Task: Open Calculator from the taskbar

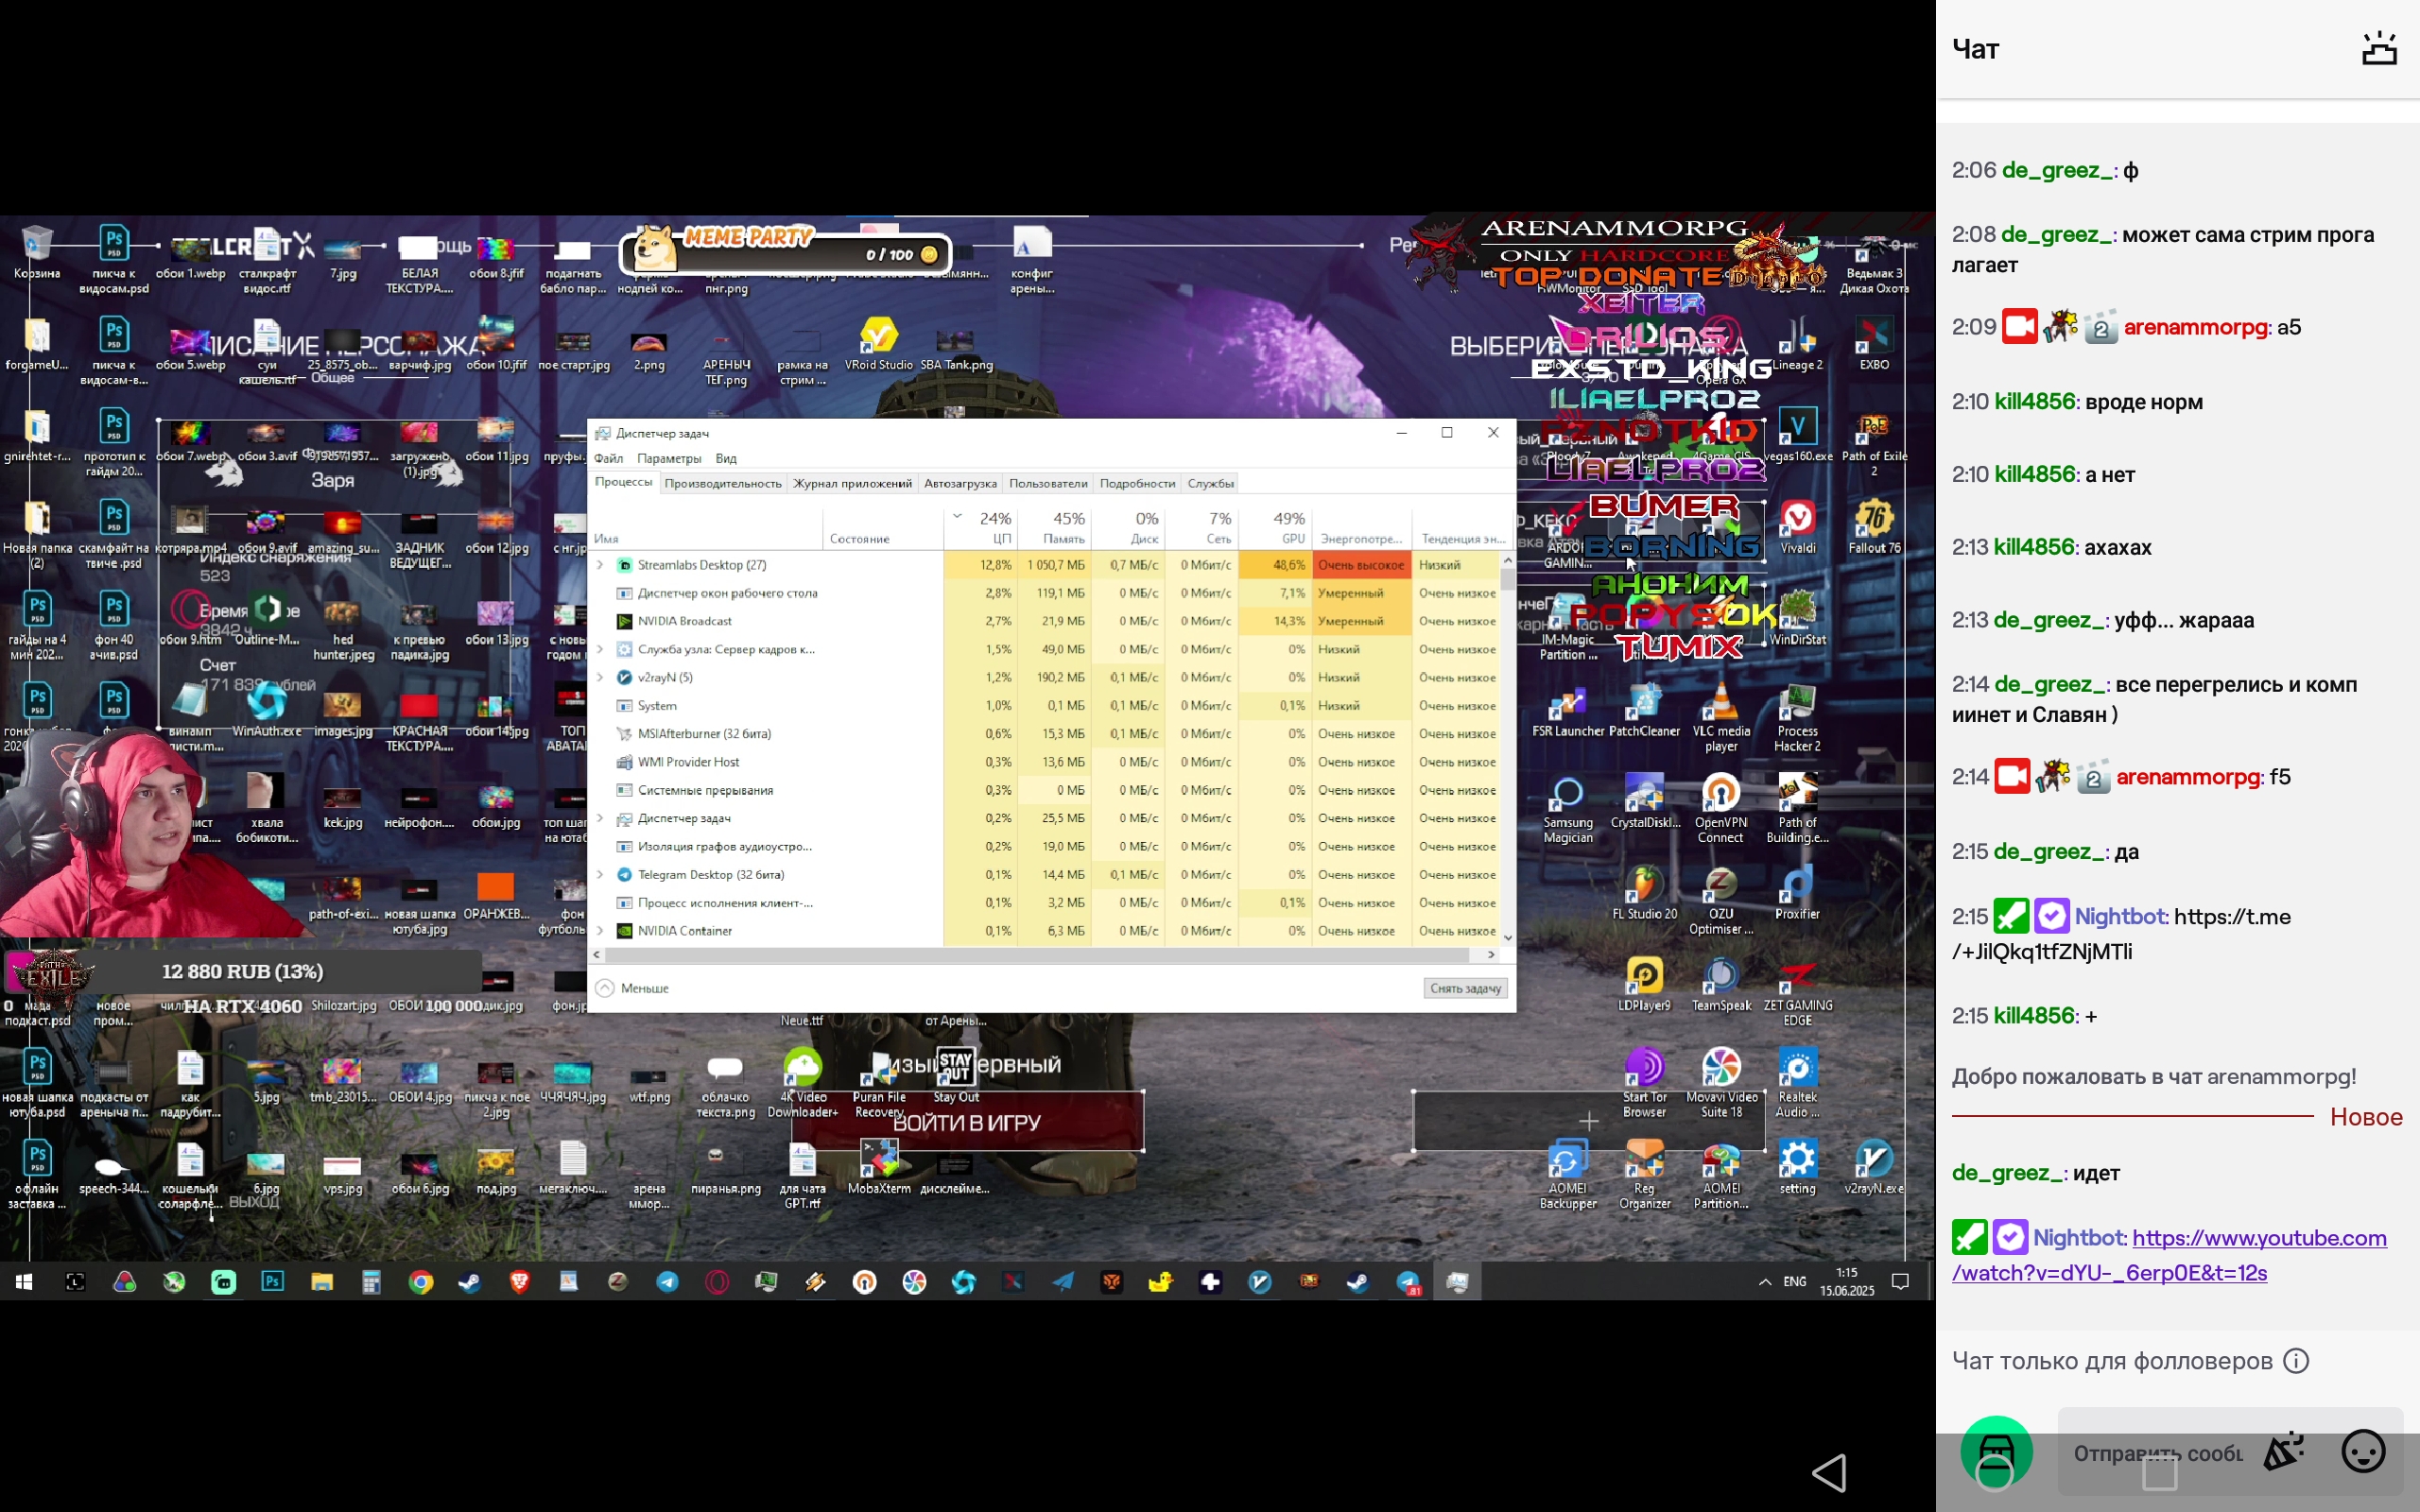Action: (x=371, y=1282)
